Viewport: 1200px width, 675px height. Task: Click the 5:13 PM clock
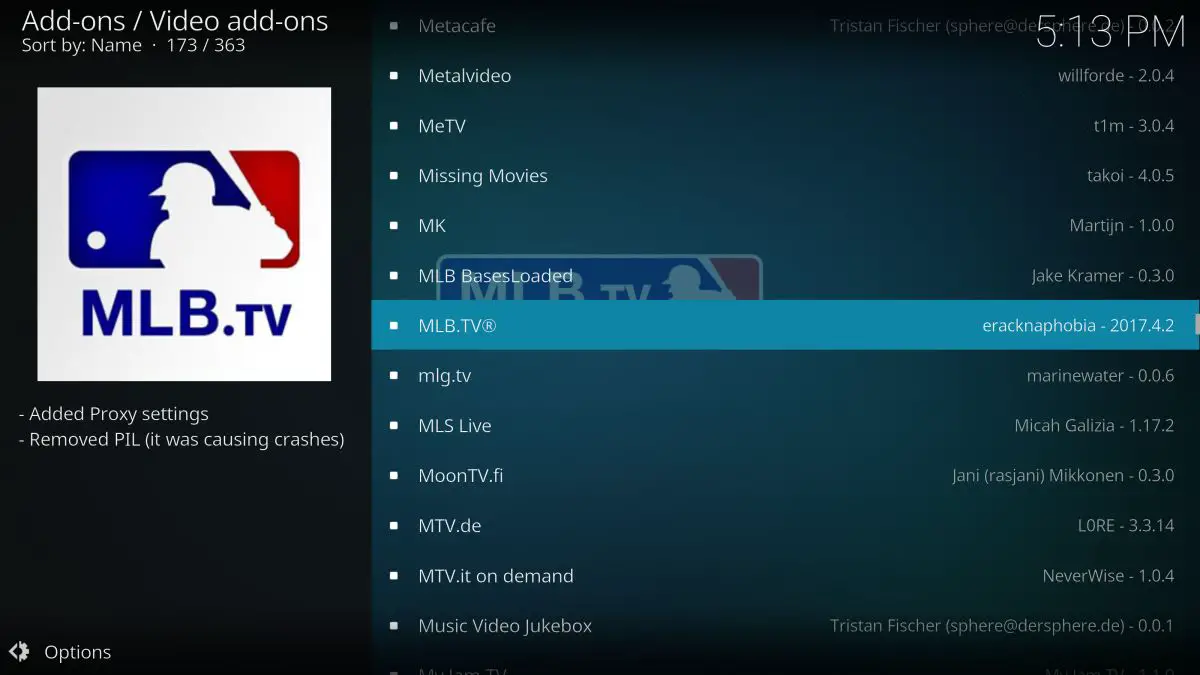pyautogui.click(x=1110, y=32)
